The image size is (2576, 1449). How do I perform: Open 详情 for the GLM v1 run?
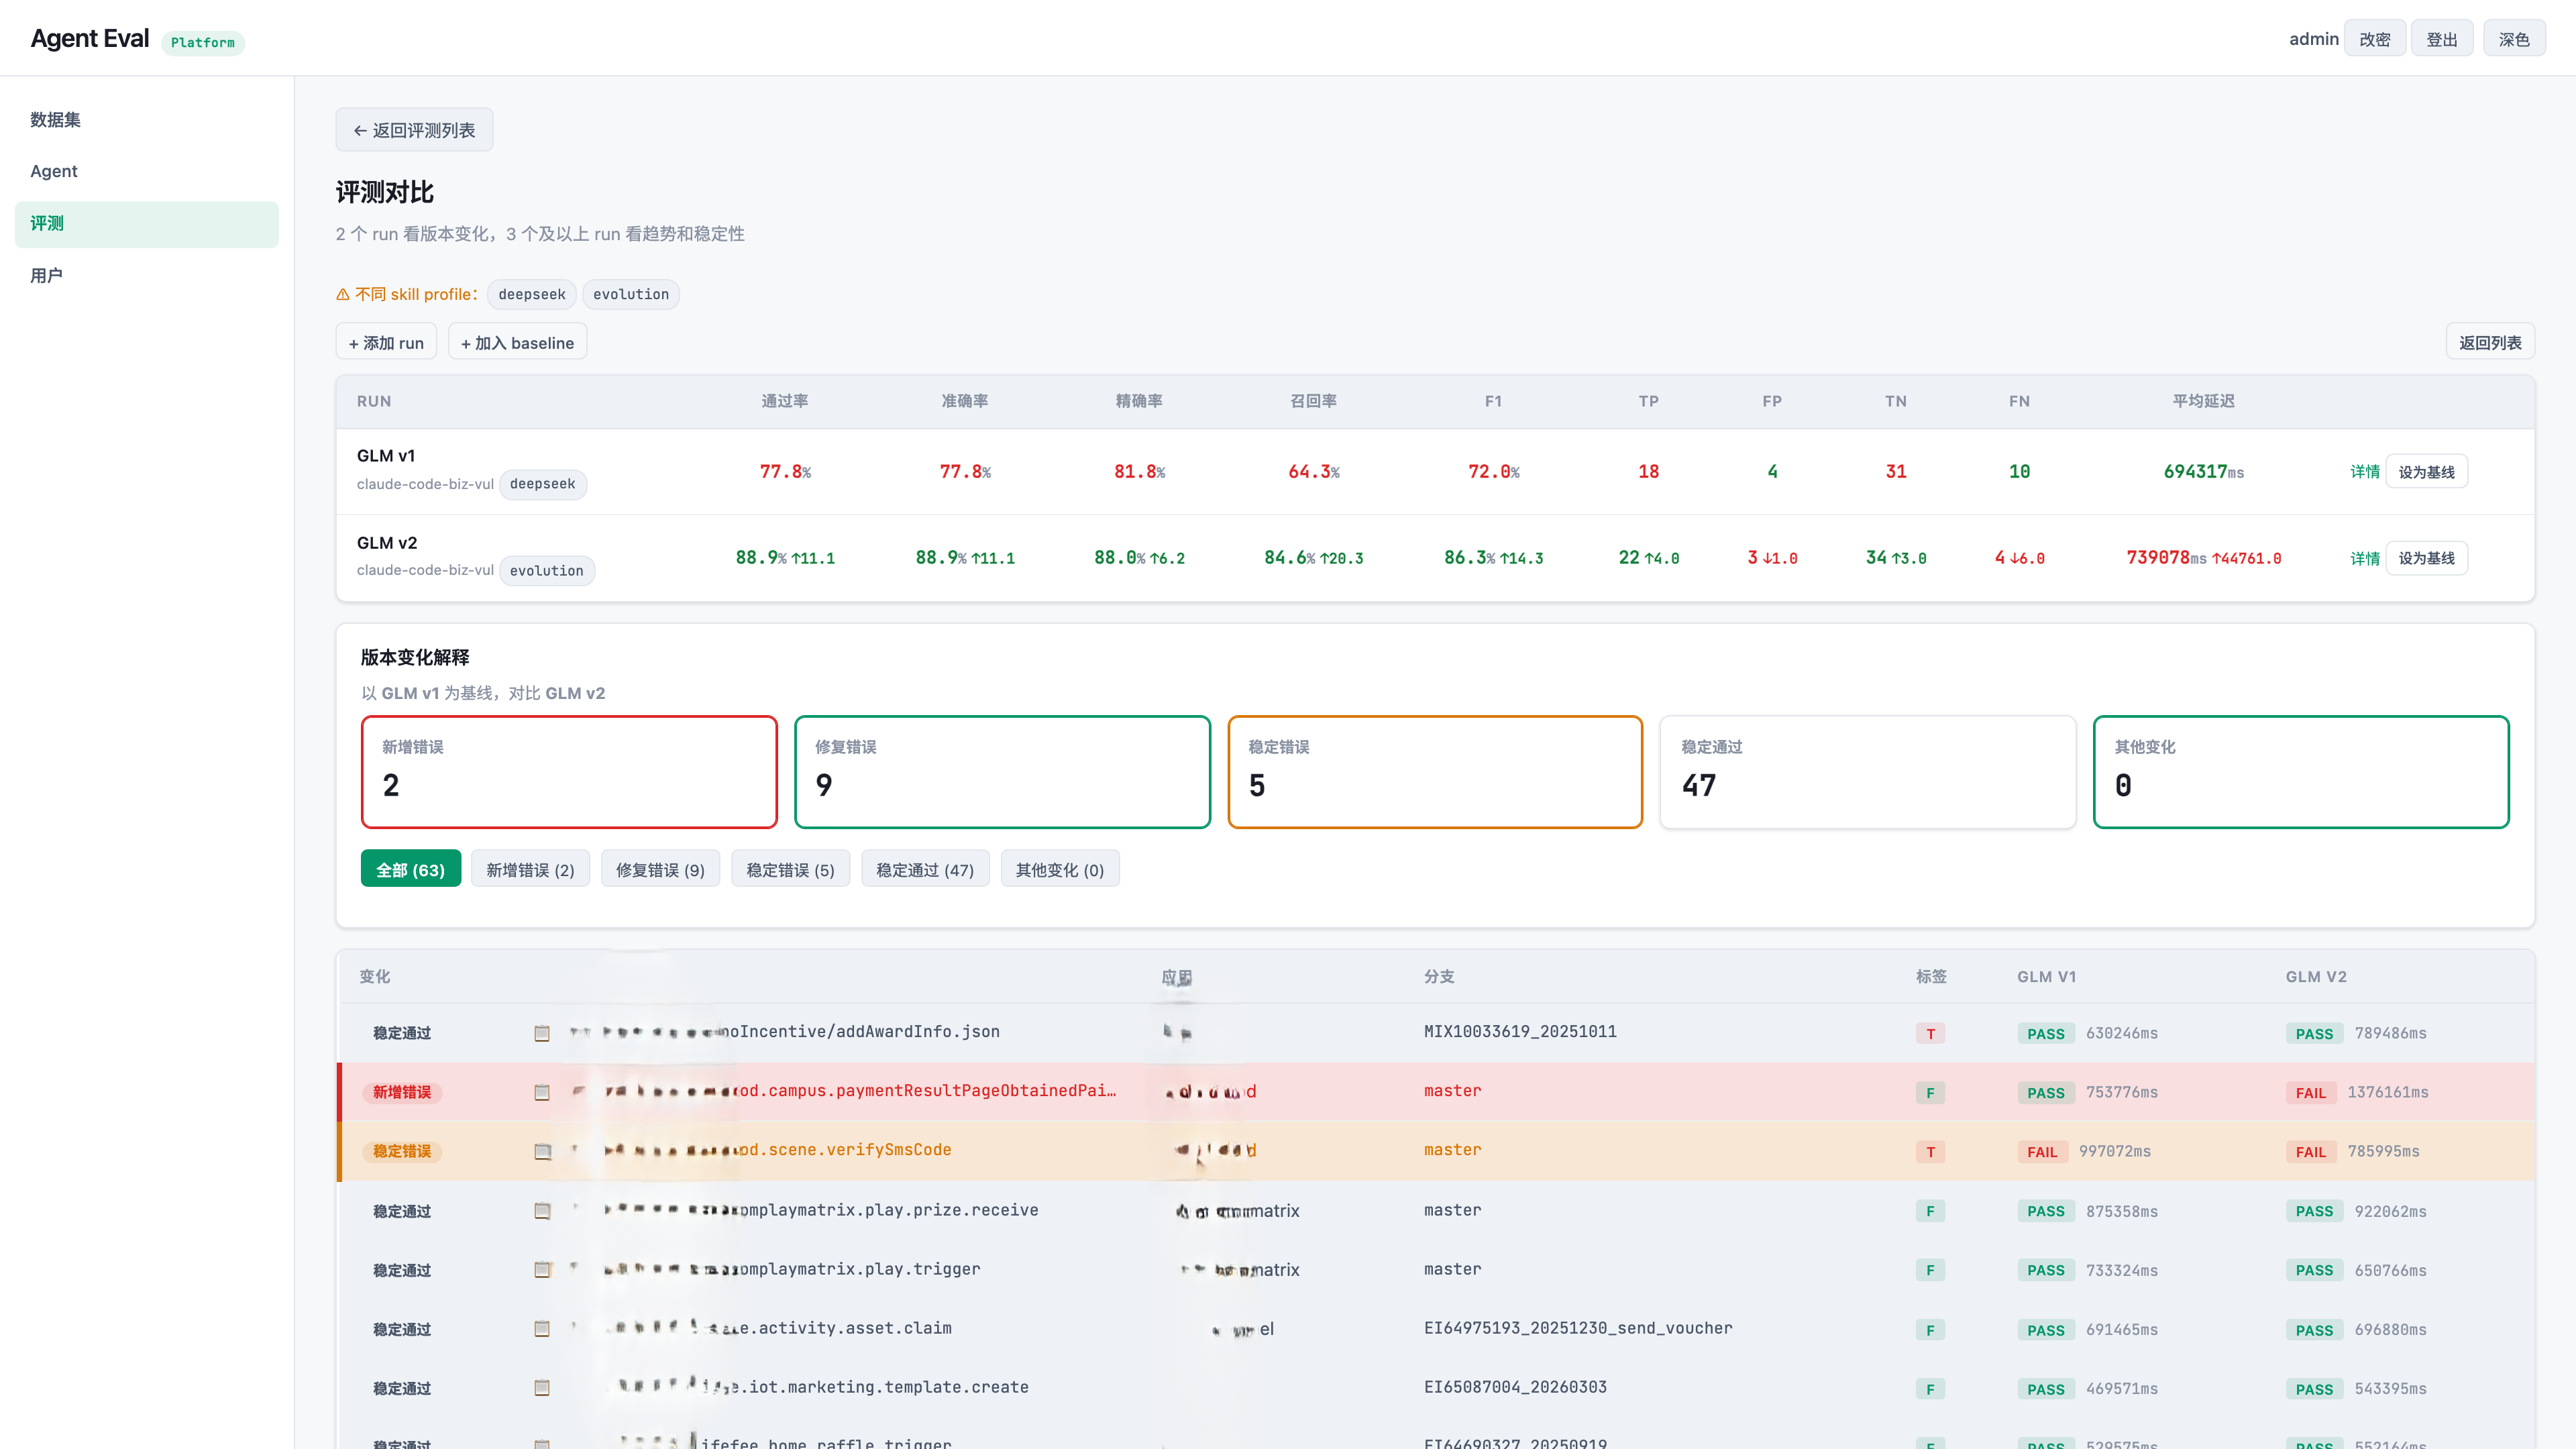click(x=2365, y=472)
